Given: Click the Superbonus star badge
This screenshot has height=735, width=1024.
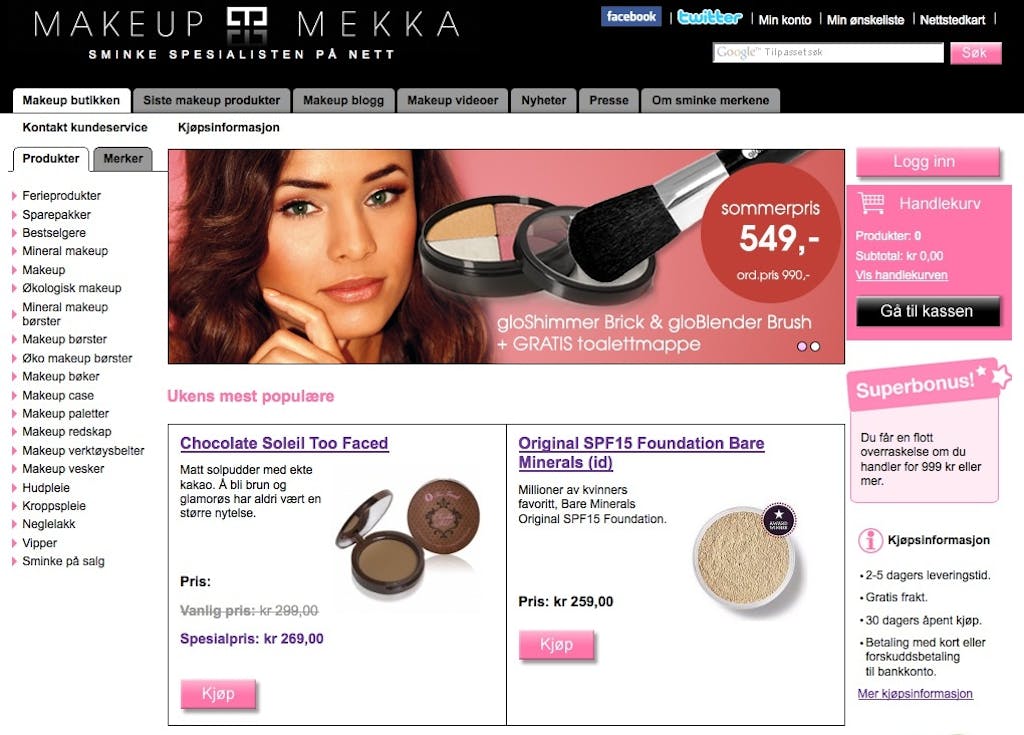Looking at the screenshot, I should (x=1000, y=376).
